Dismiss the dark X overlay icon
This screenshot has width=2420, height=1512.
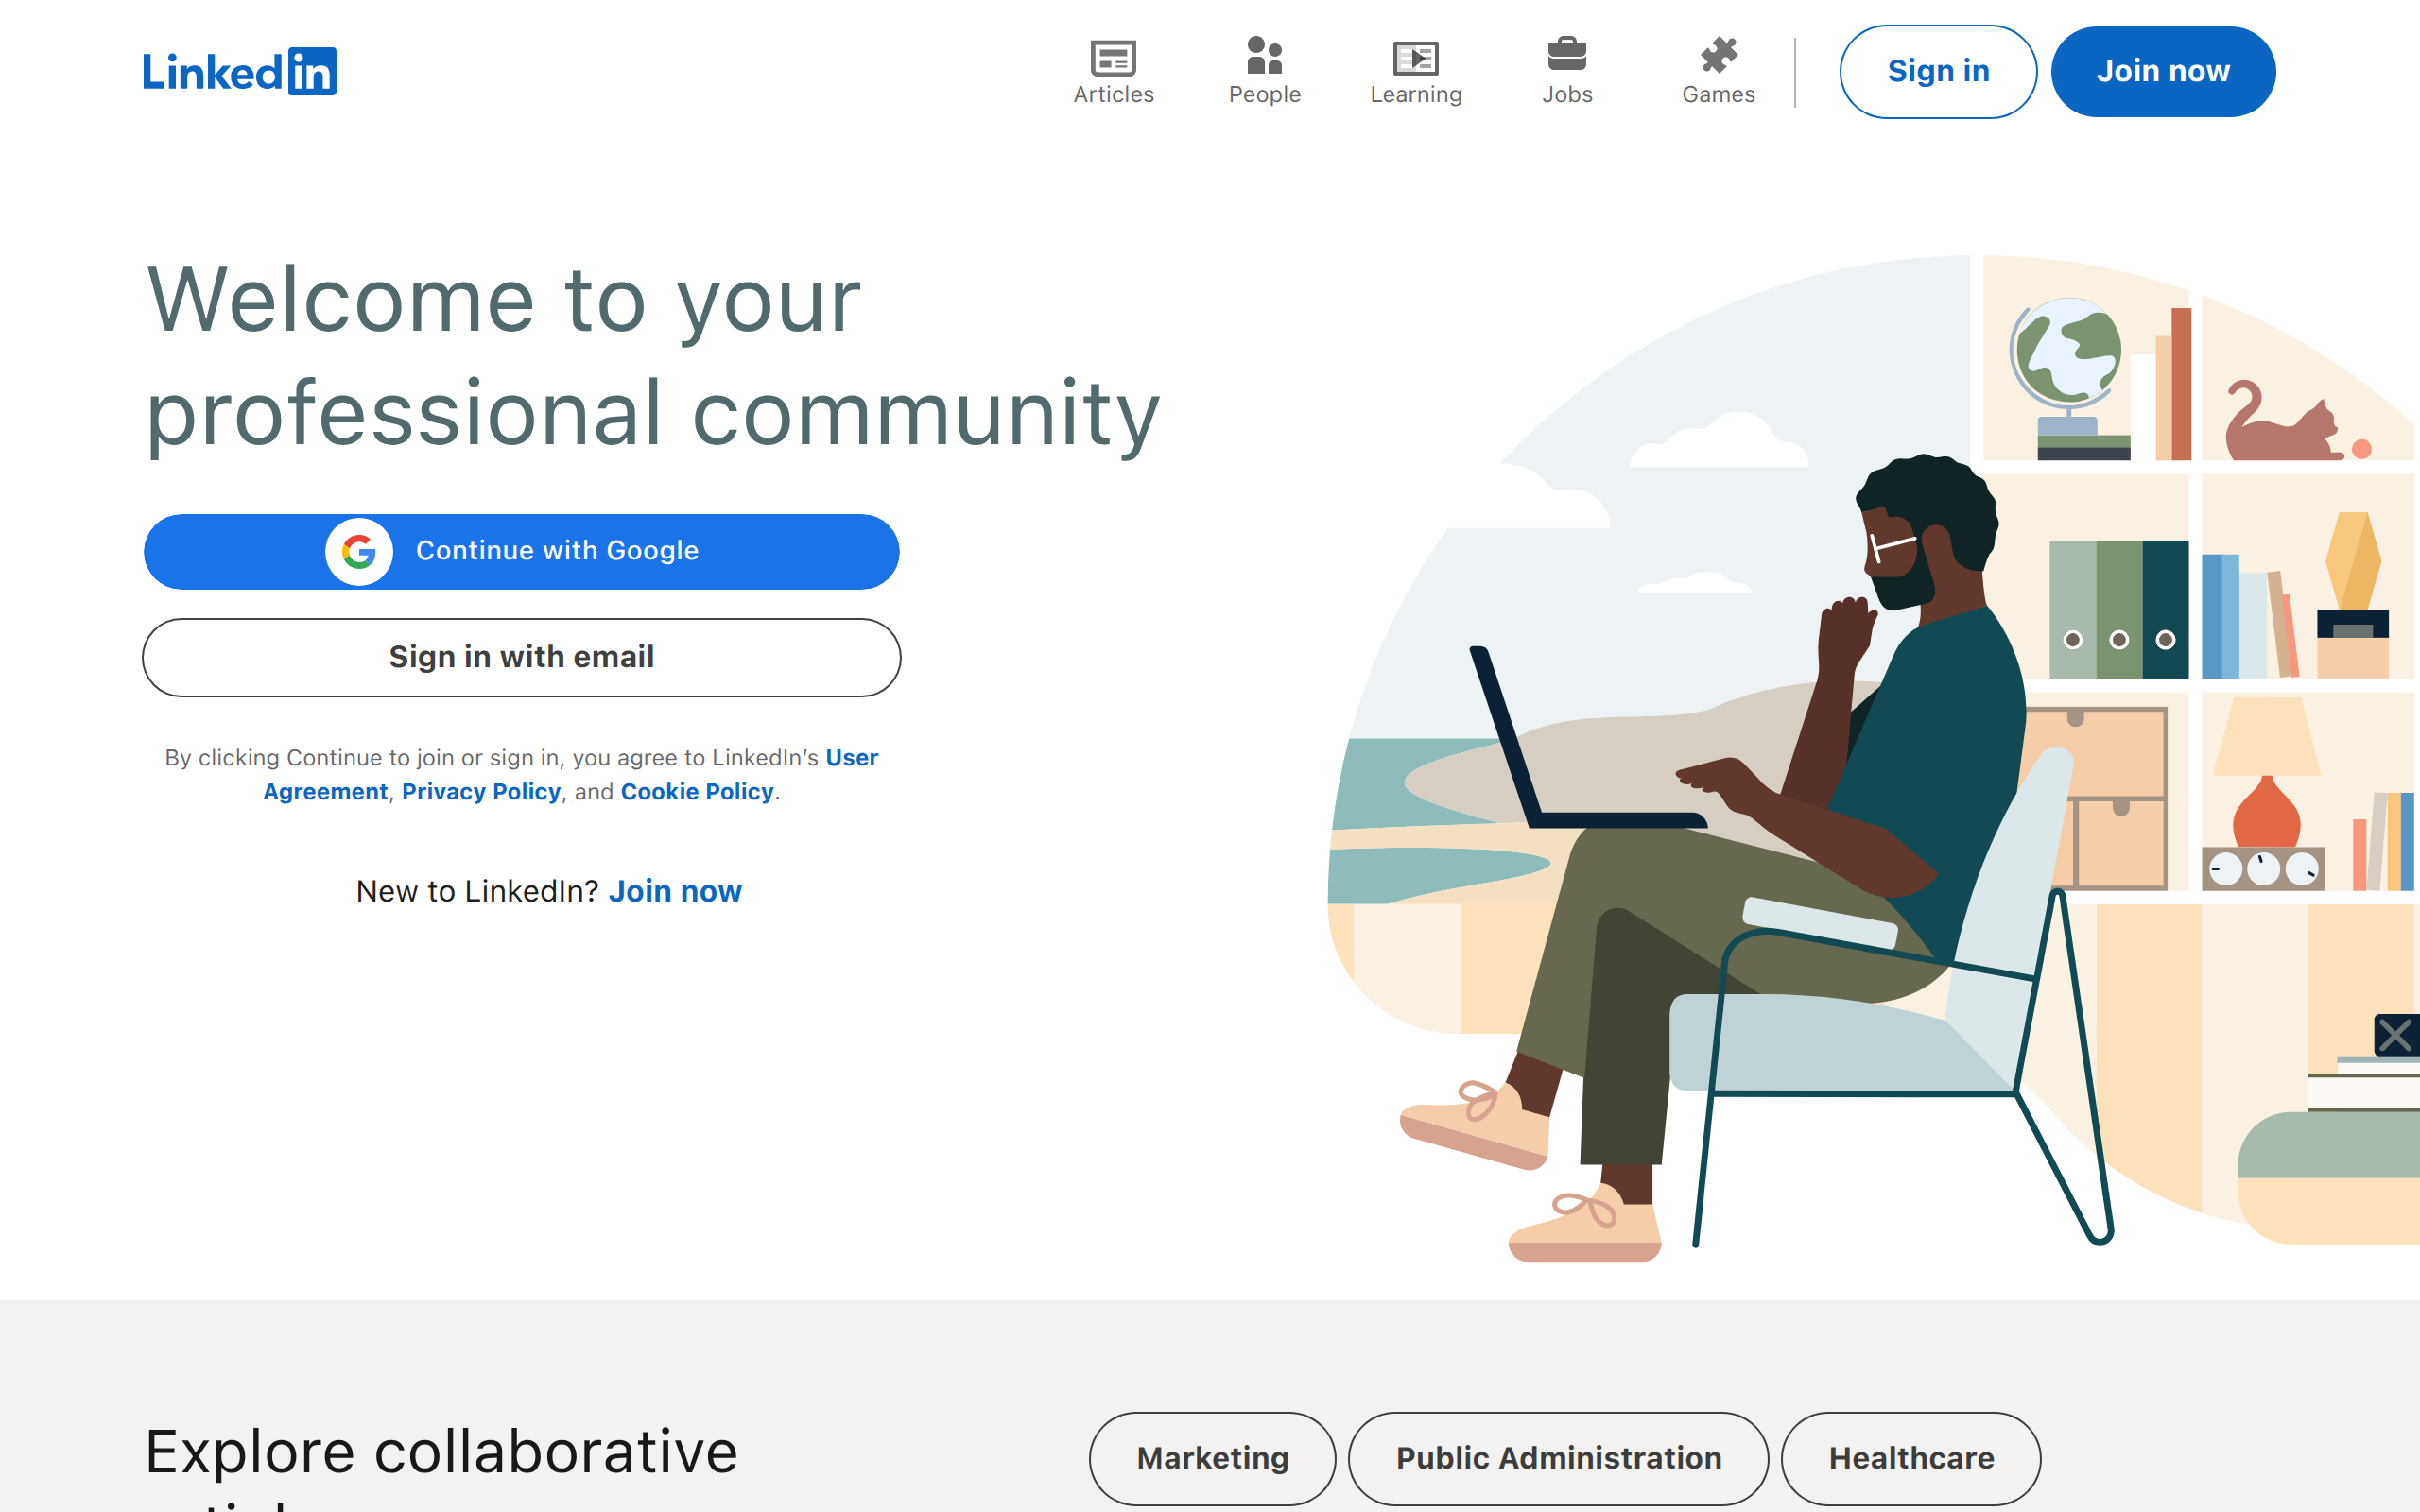click(x=2396, y=1035)
